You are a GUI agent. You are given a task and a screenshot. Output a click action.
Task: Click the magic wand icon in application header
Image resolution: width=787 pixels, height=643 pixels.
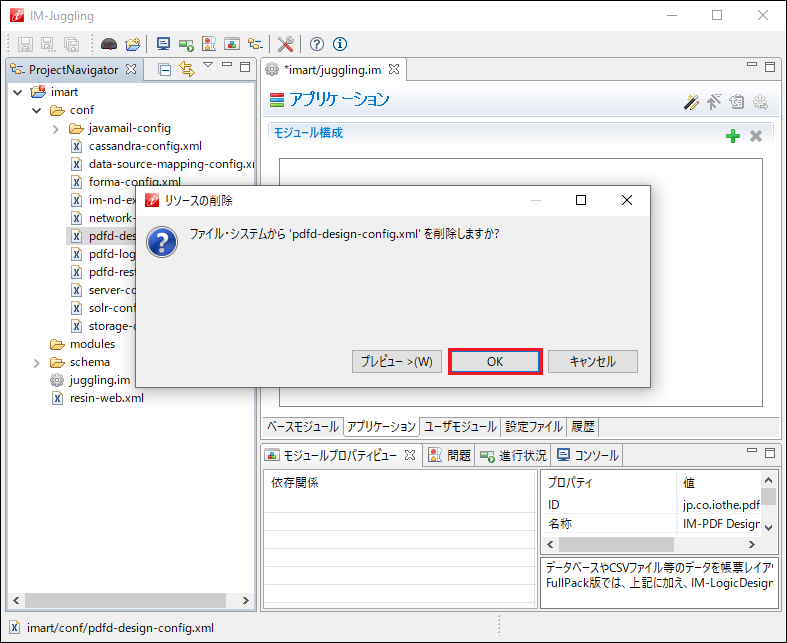tap(691, 102)
